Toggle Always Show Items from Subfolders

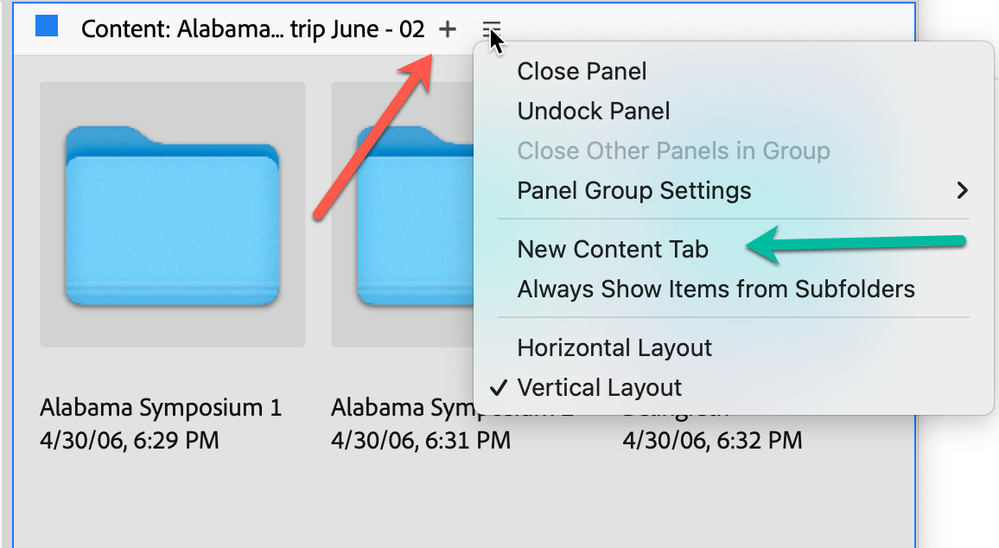click(715, 289)
